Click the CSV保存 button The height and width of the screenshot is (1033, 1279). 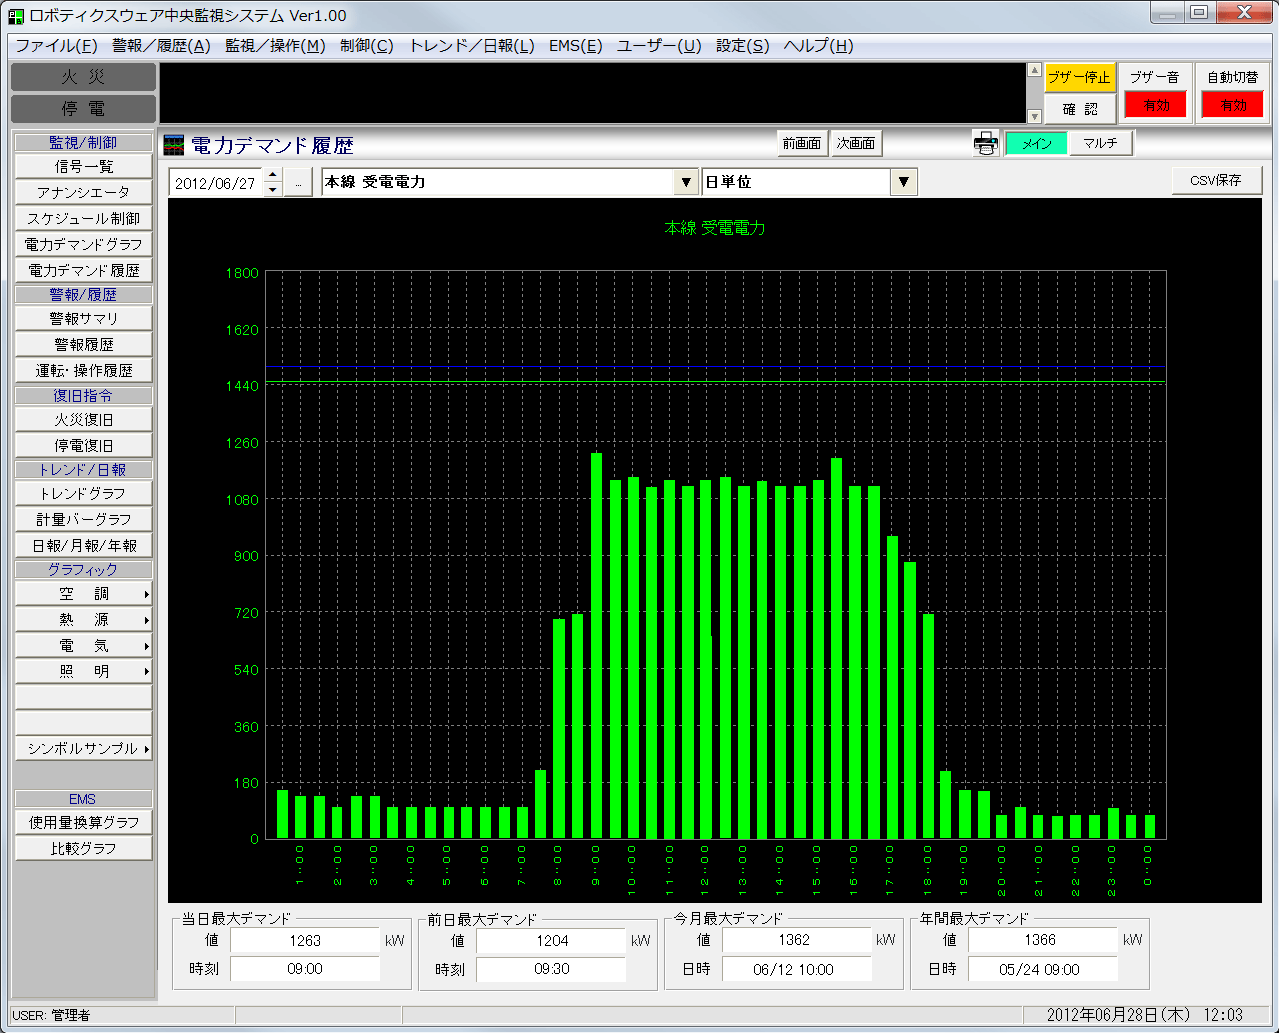(x=1216, y=181)
